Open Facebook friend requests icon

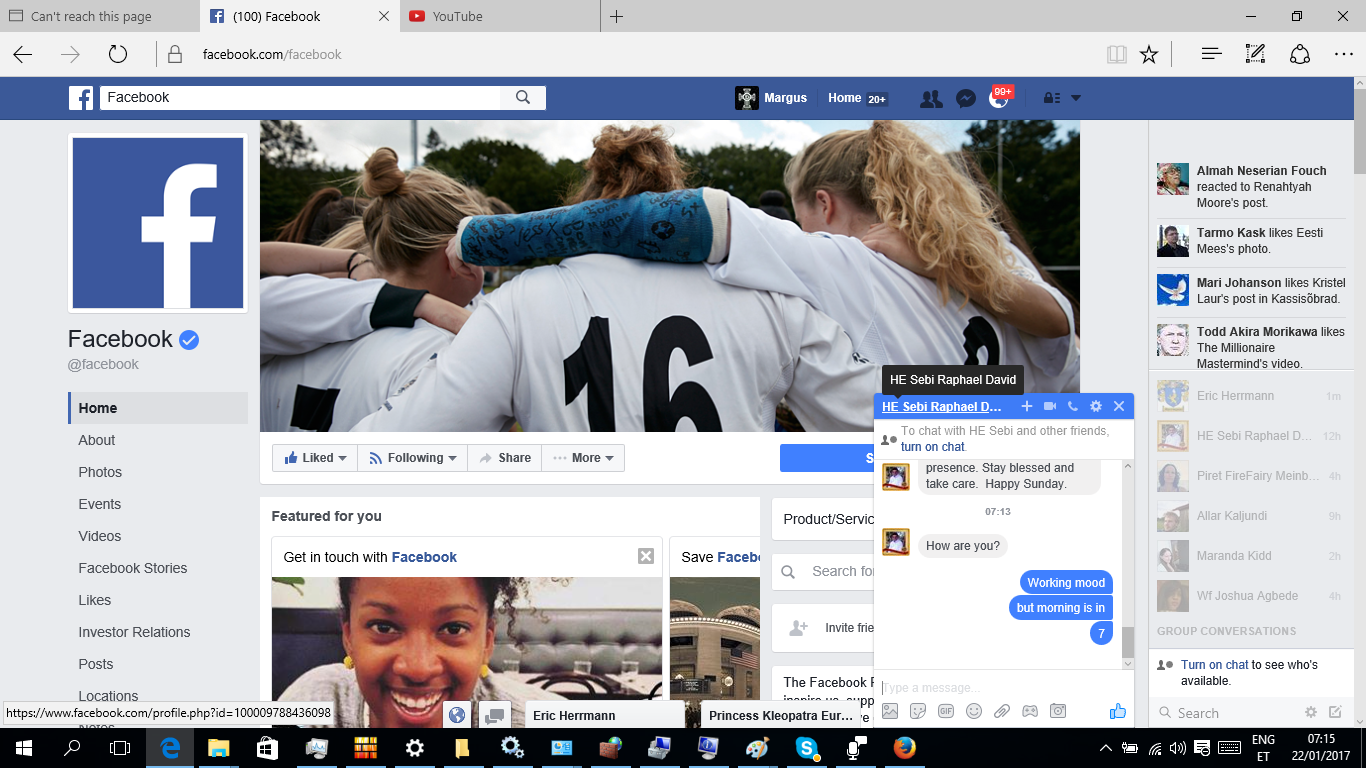931,98
